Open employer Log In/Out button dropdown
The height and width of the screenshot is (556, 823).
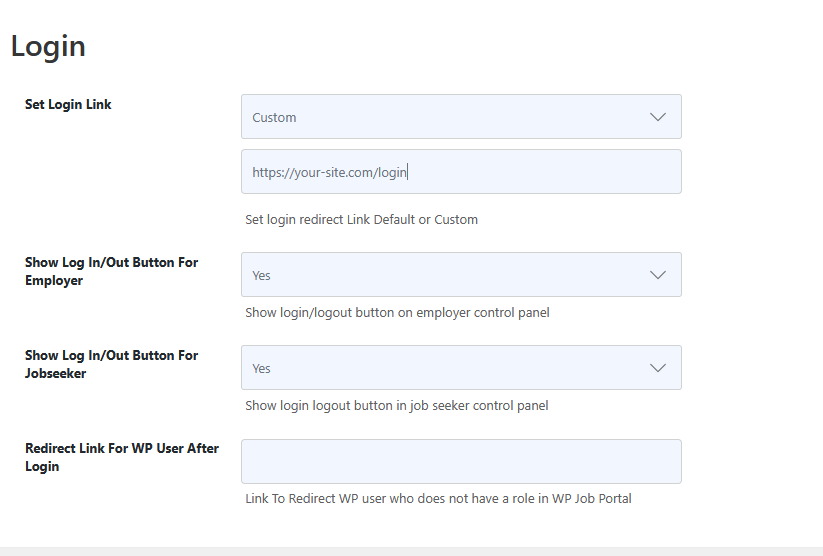click(x=461, y=275)
